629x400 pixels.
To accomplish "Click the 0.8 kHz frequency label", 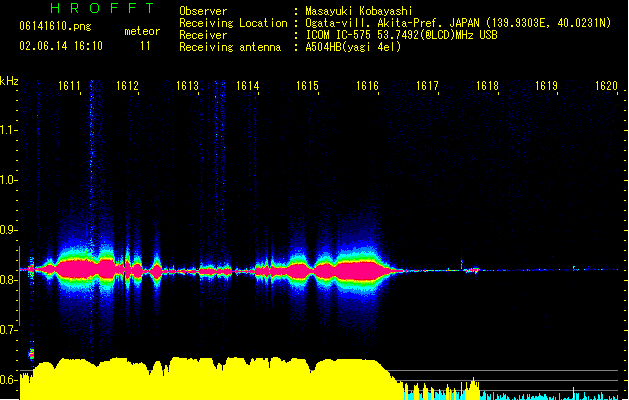I will click(x=8, y=280).
